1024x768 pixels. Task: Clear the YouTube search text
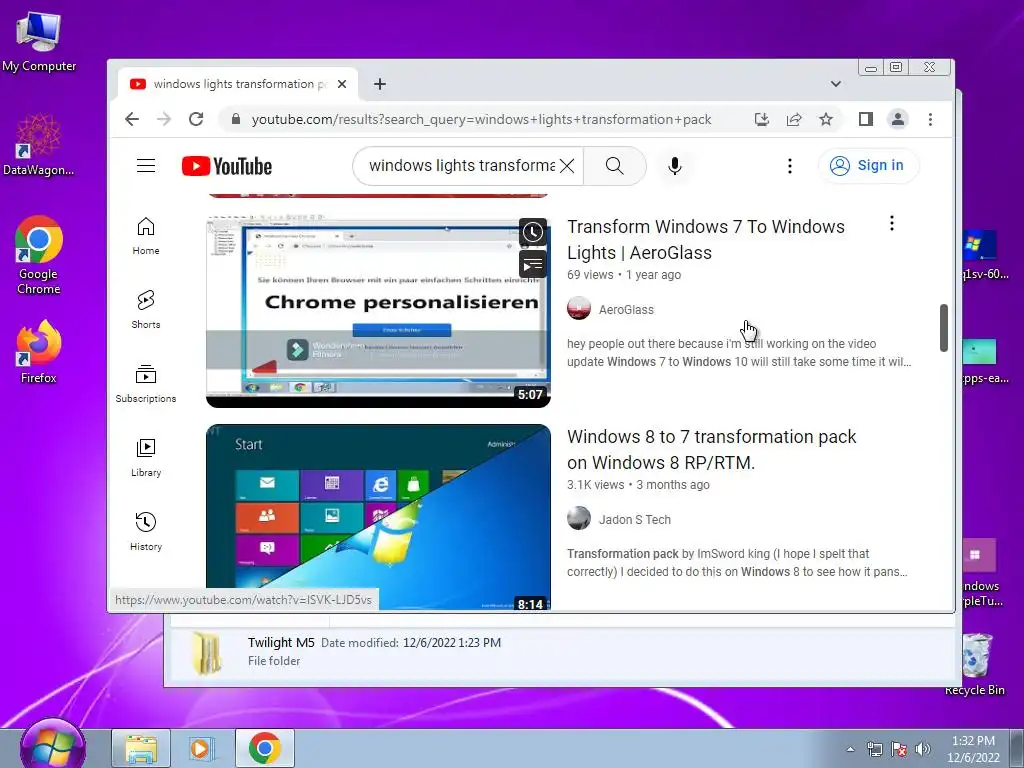tap(567, 166)
